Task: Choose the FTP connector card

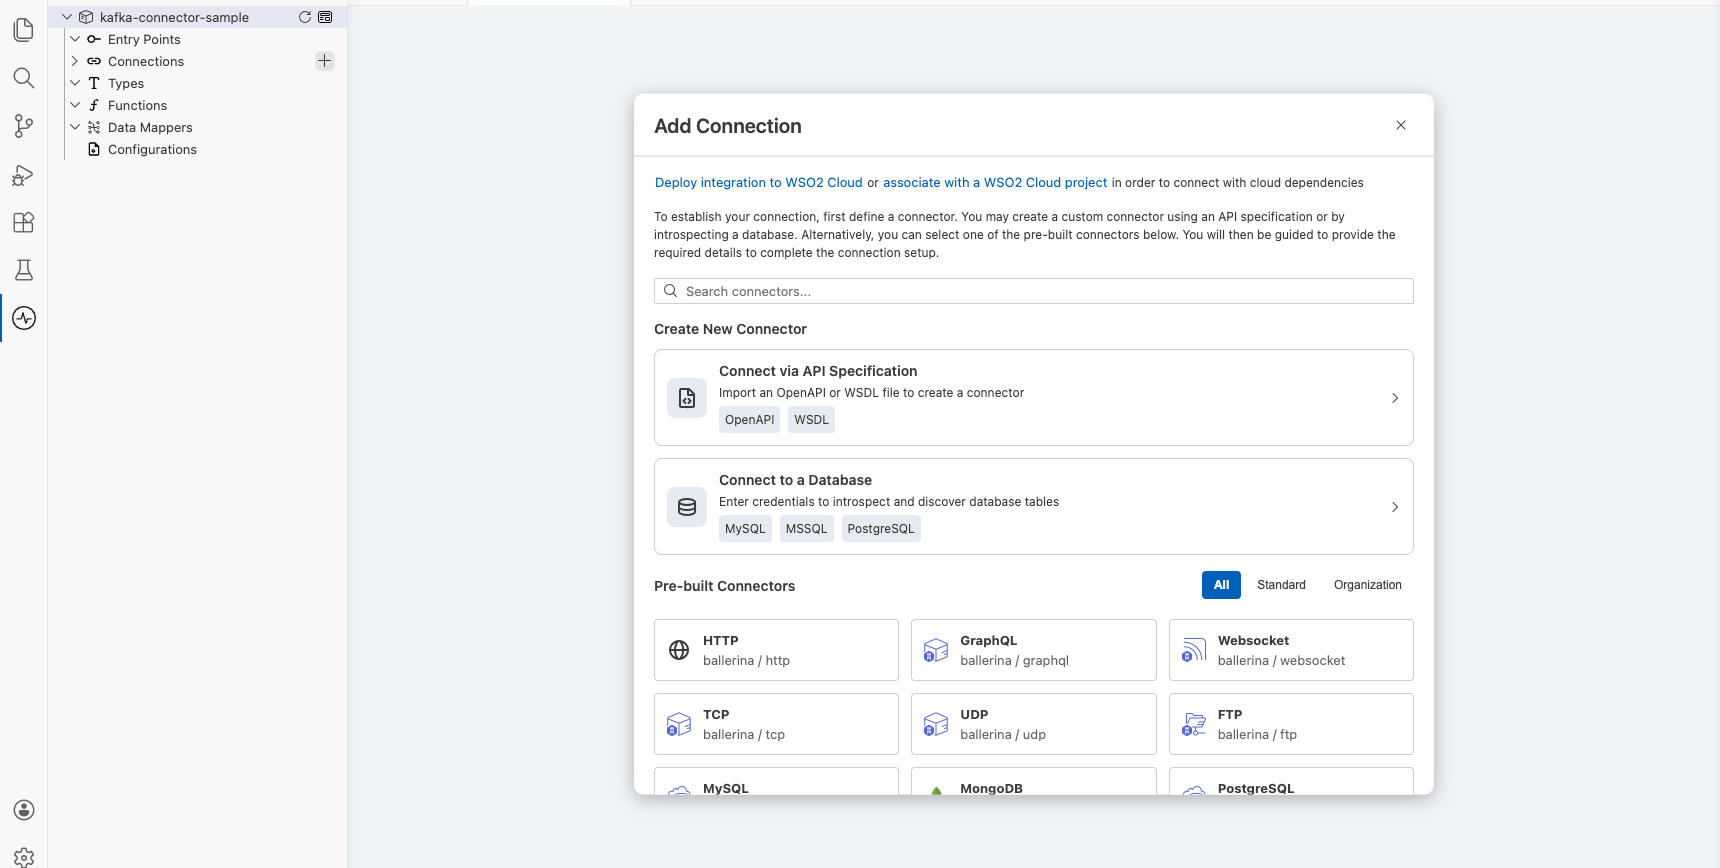Action: click(x=1291, y=724)
